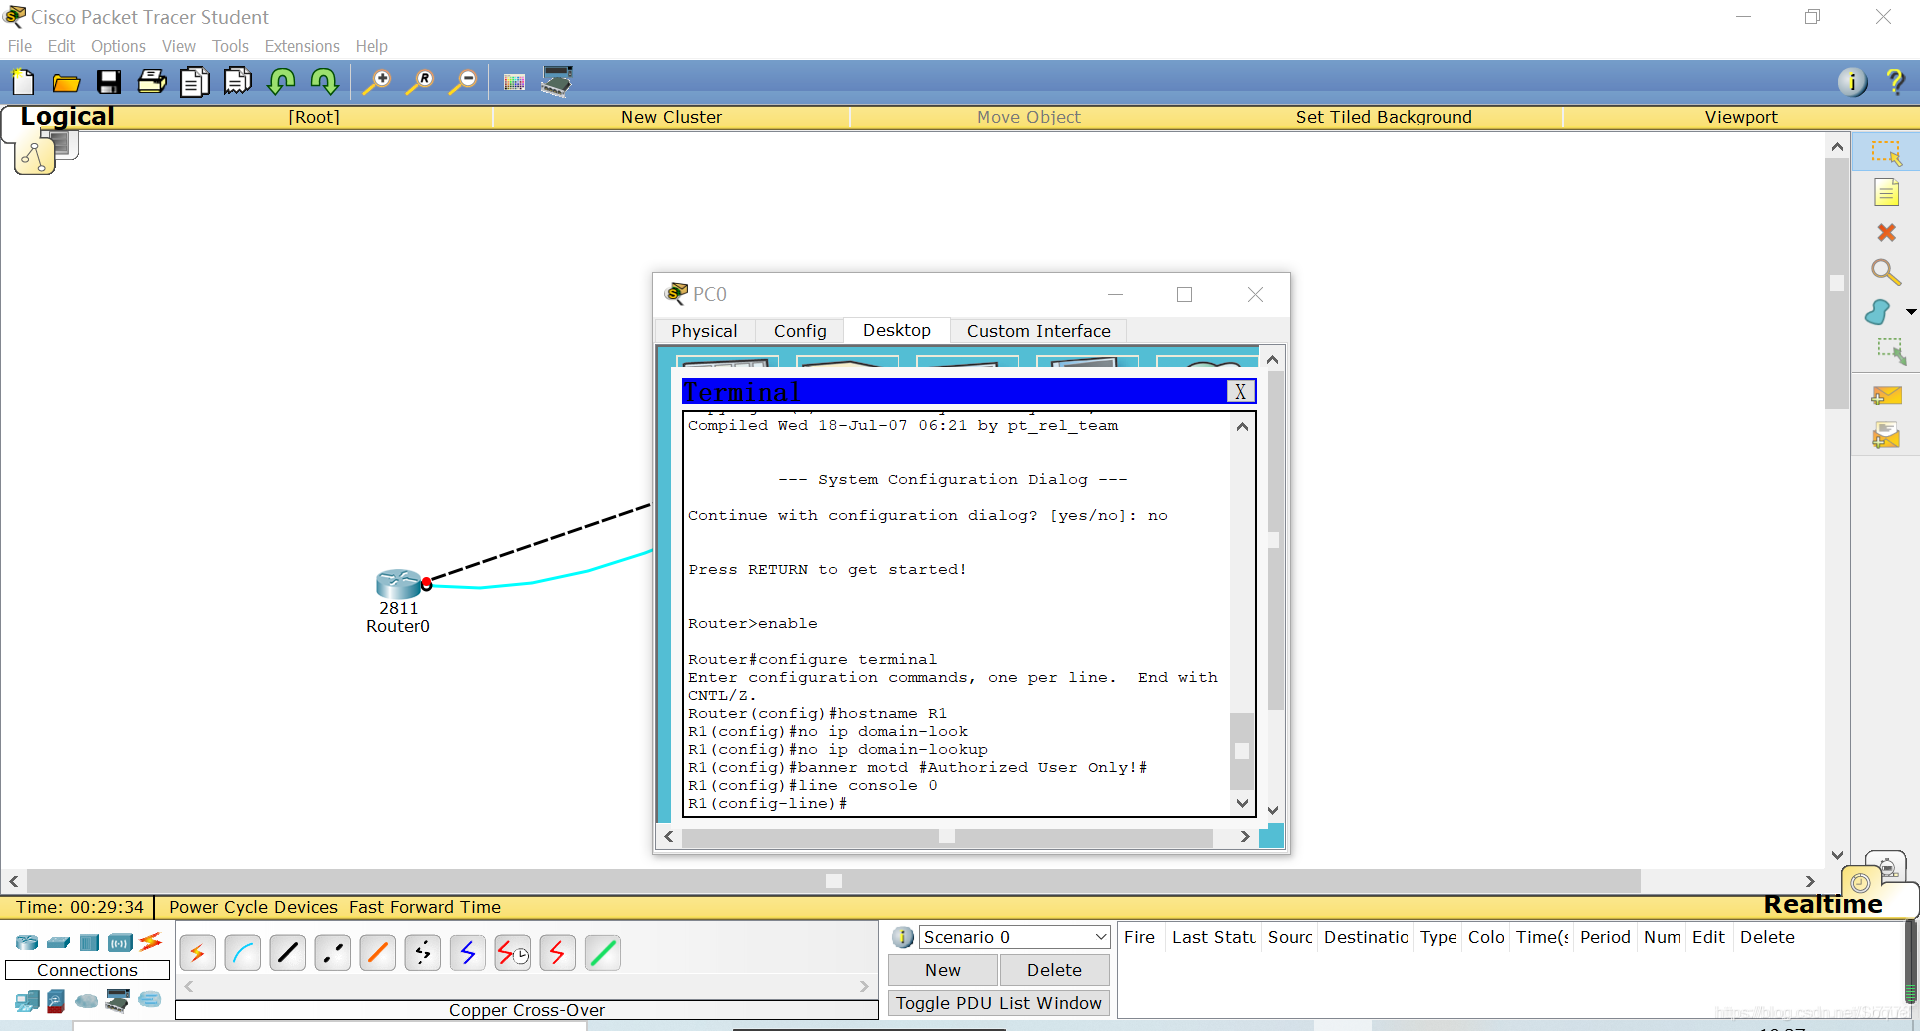Image resolution: width=1920 pixels, height=1031 pixels.
Task: Expand the polygon tool dropdown arrow
Action: (x=1911, y=312)
